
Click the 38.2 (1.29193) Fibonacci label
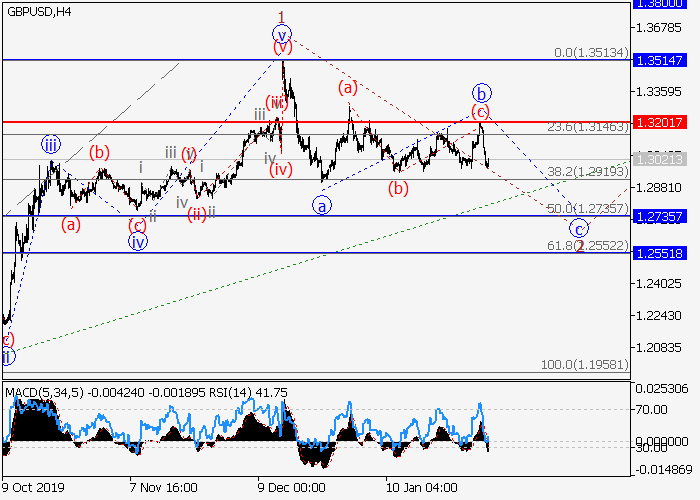587,172
